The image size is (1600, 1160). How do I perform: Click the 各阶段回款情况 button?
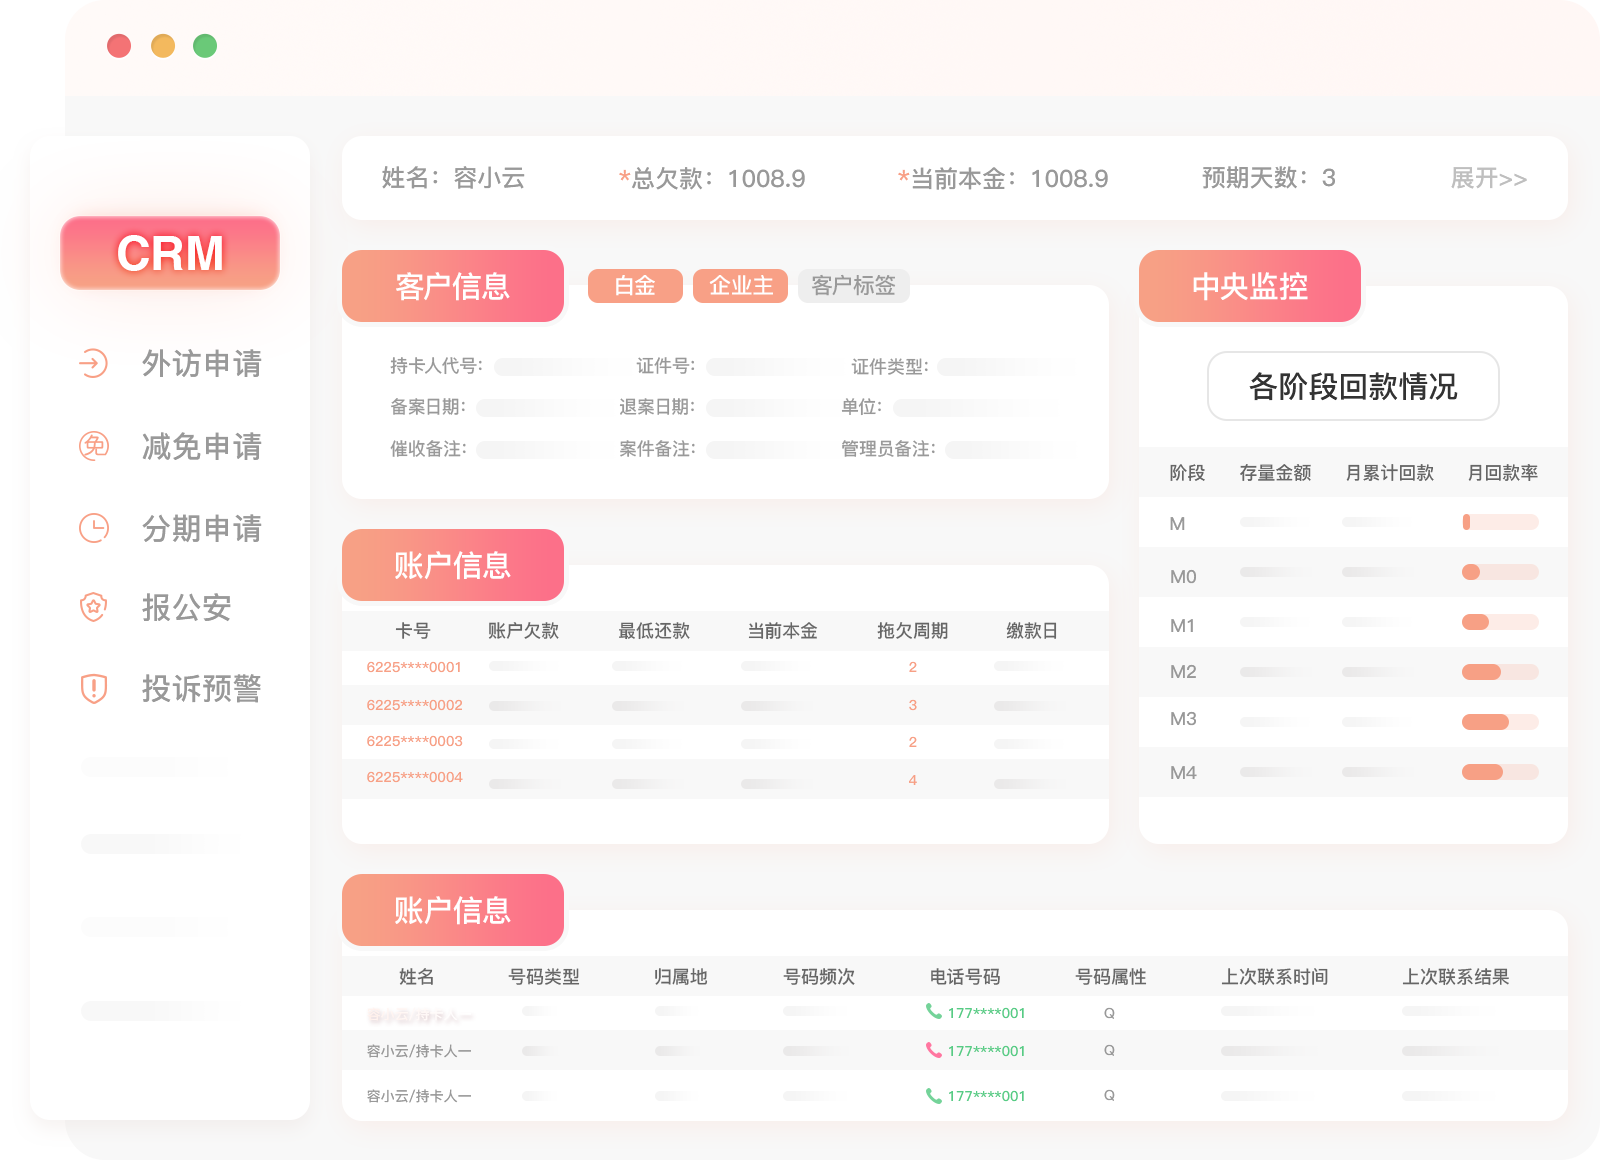[1352, 387]
